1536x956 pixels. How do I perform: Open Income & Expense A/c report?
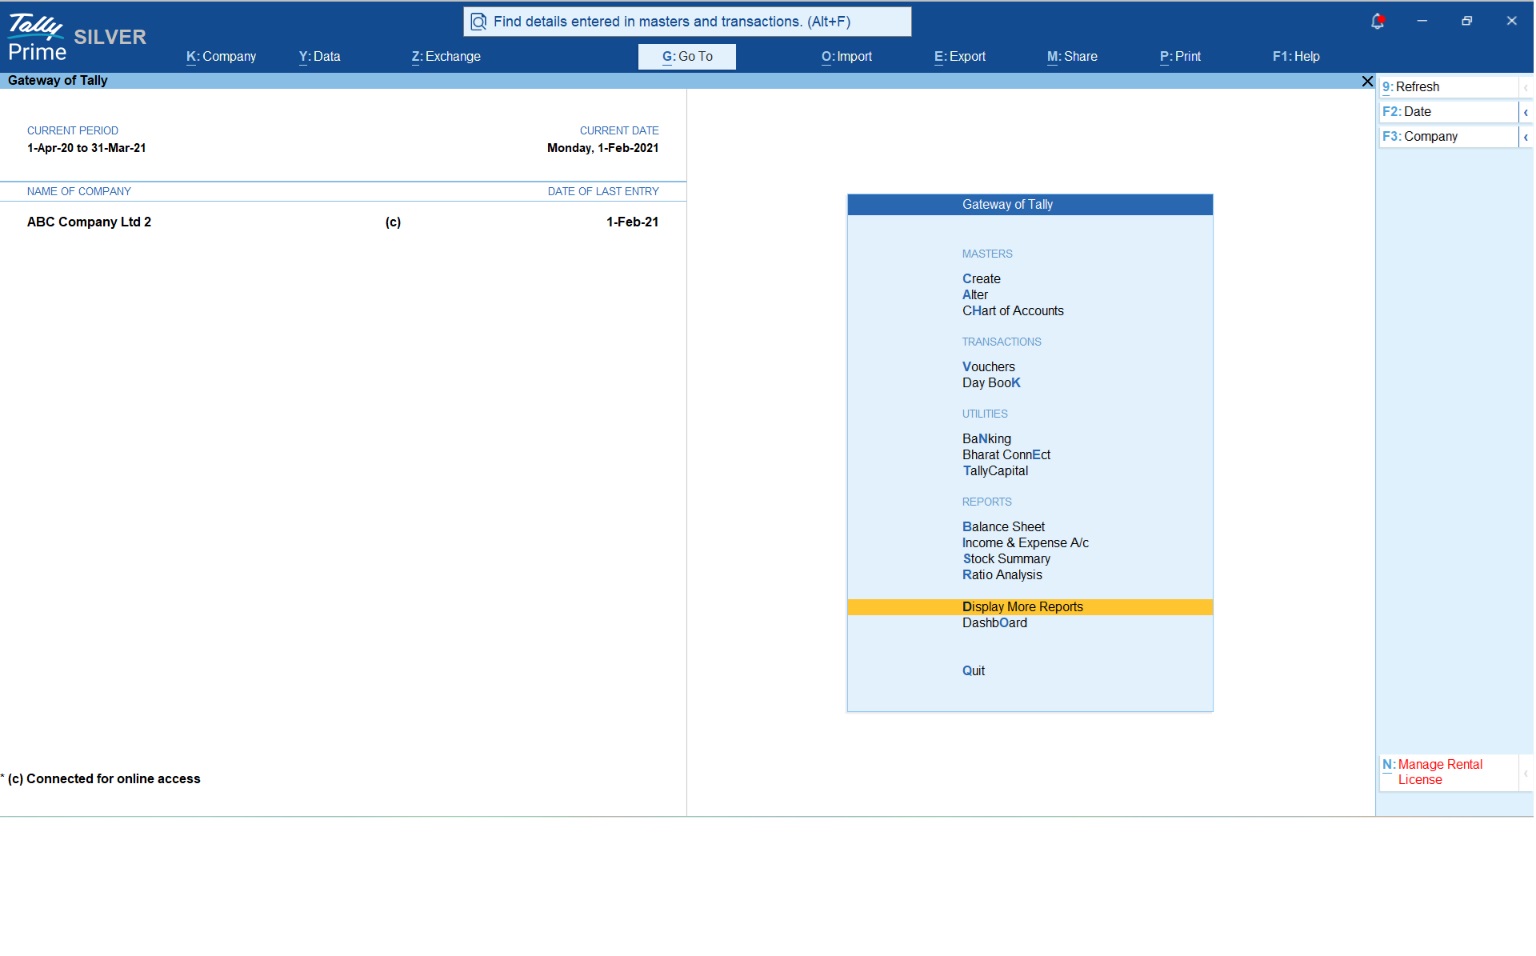[x=1025, y=543]
